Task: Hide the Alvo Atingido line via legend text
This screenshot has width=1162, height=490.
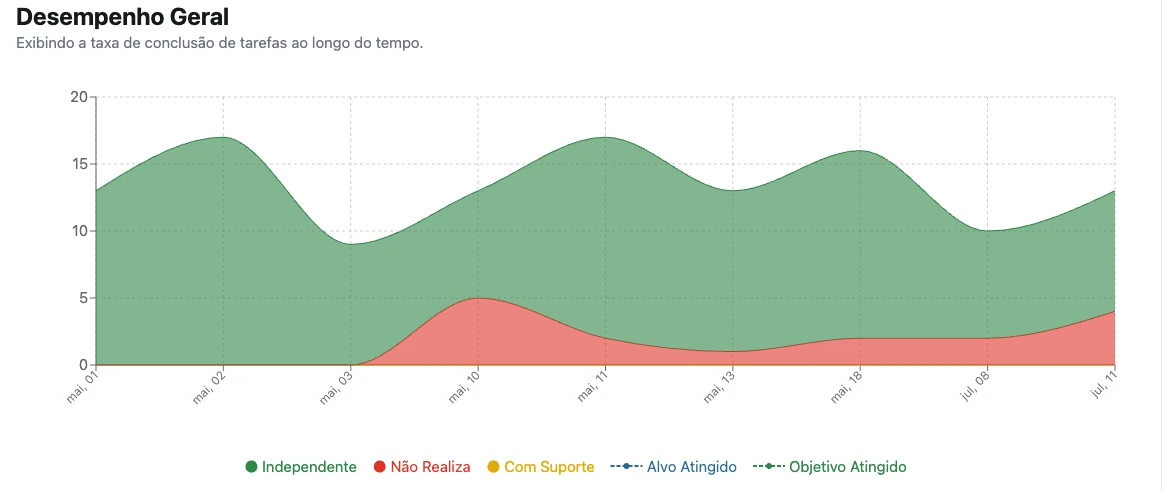Action: [x=691, y=467]
